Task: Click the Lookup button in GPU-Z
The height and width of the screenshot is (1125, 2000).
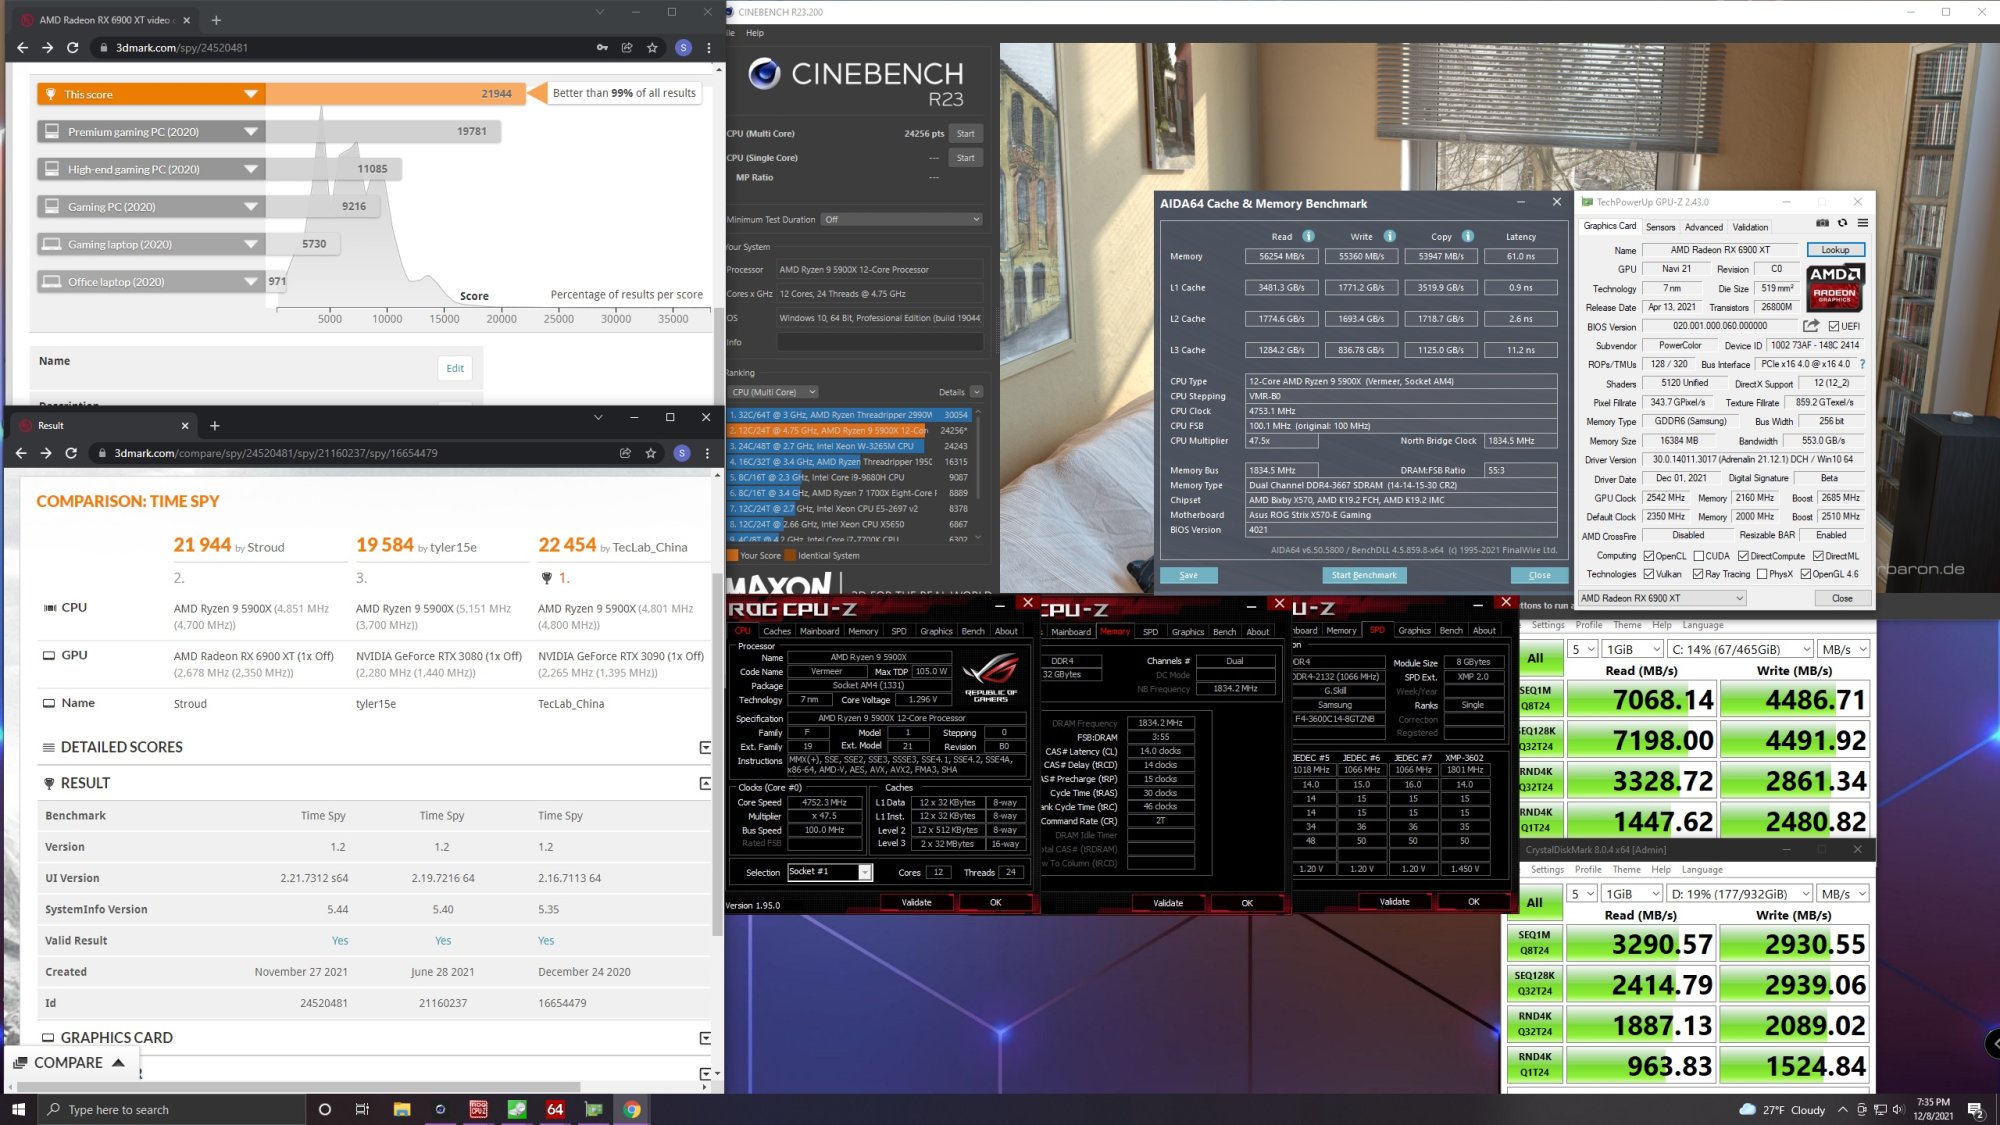Action: 1835,250
